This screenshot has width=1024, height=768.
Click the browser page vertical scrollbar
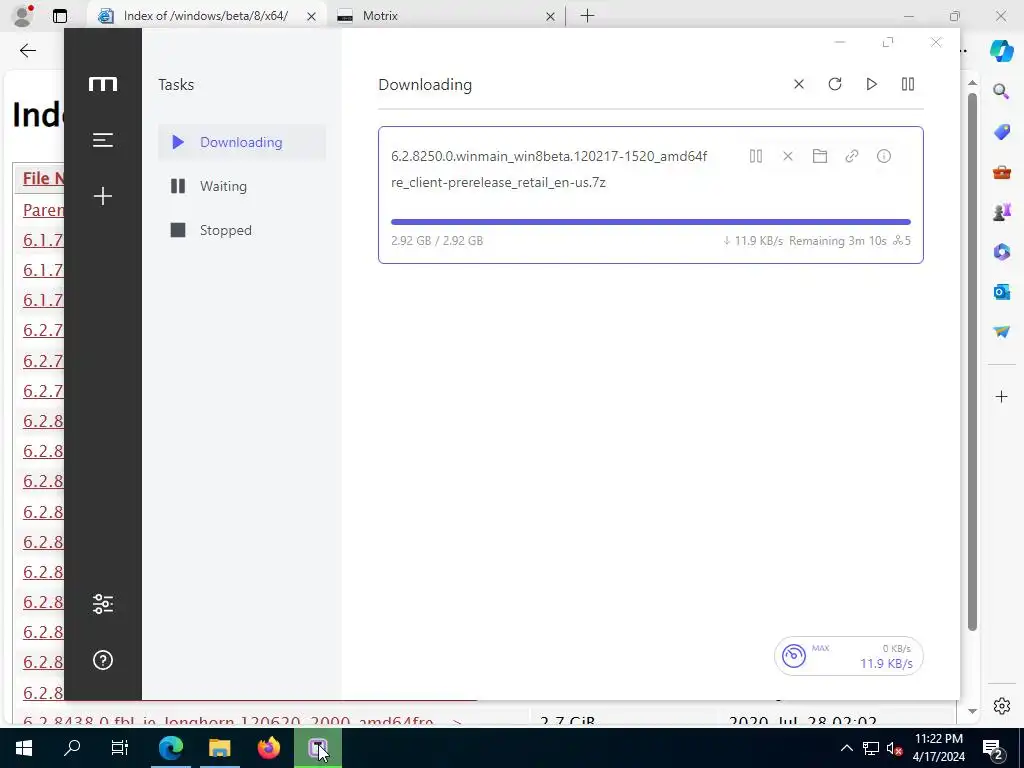(x=972, y=362)
